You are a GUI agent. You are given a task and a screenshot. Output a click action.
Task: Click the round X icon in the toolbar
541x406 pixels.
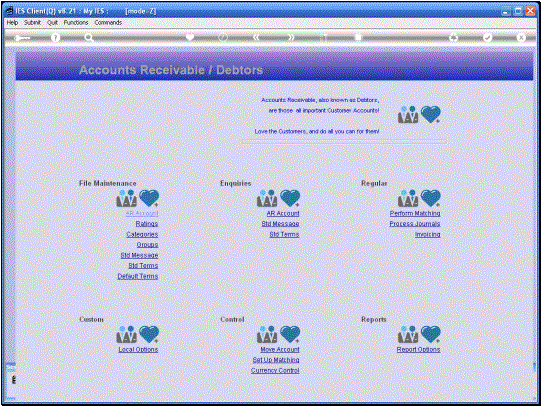[521, 37]
